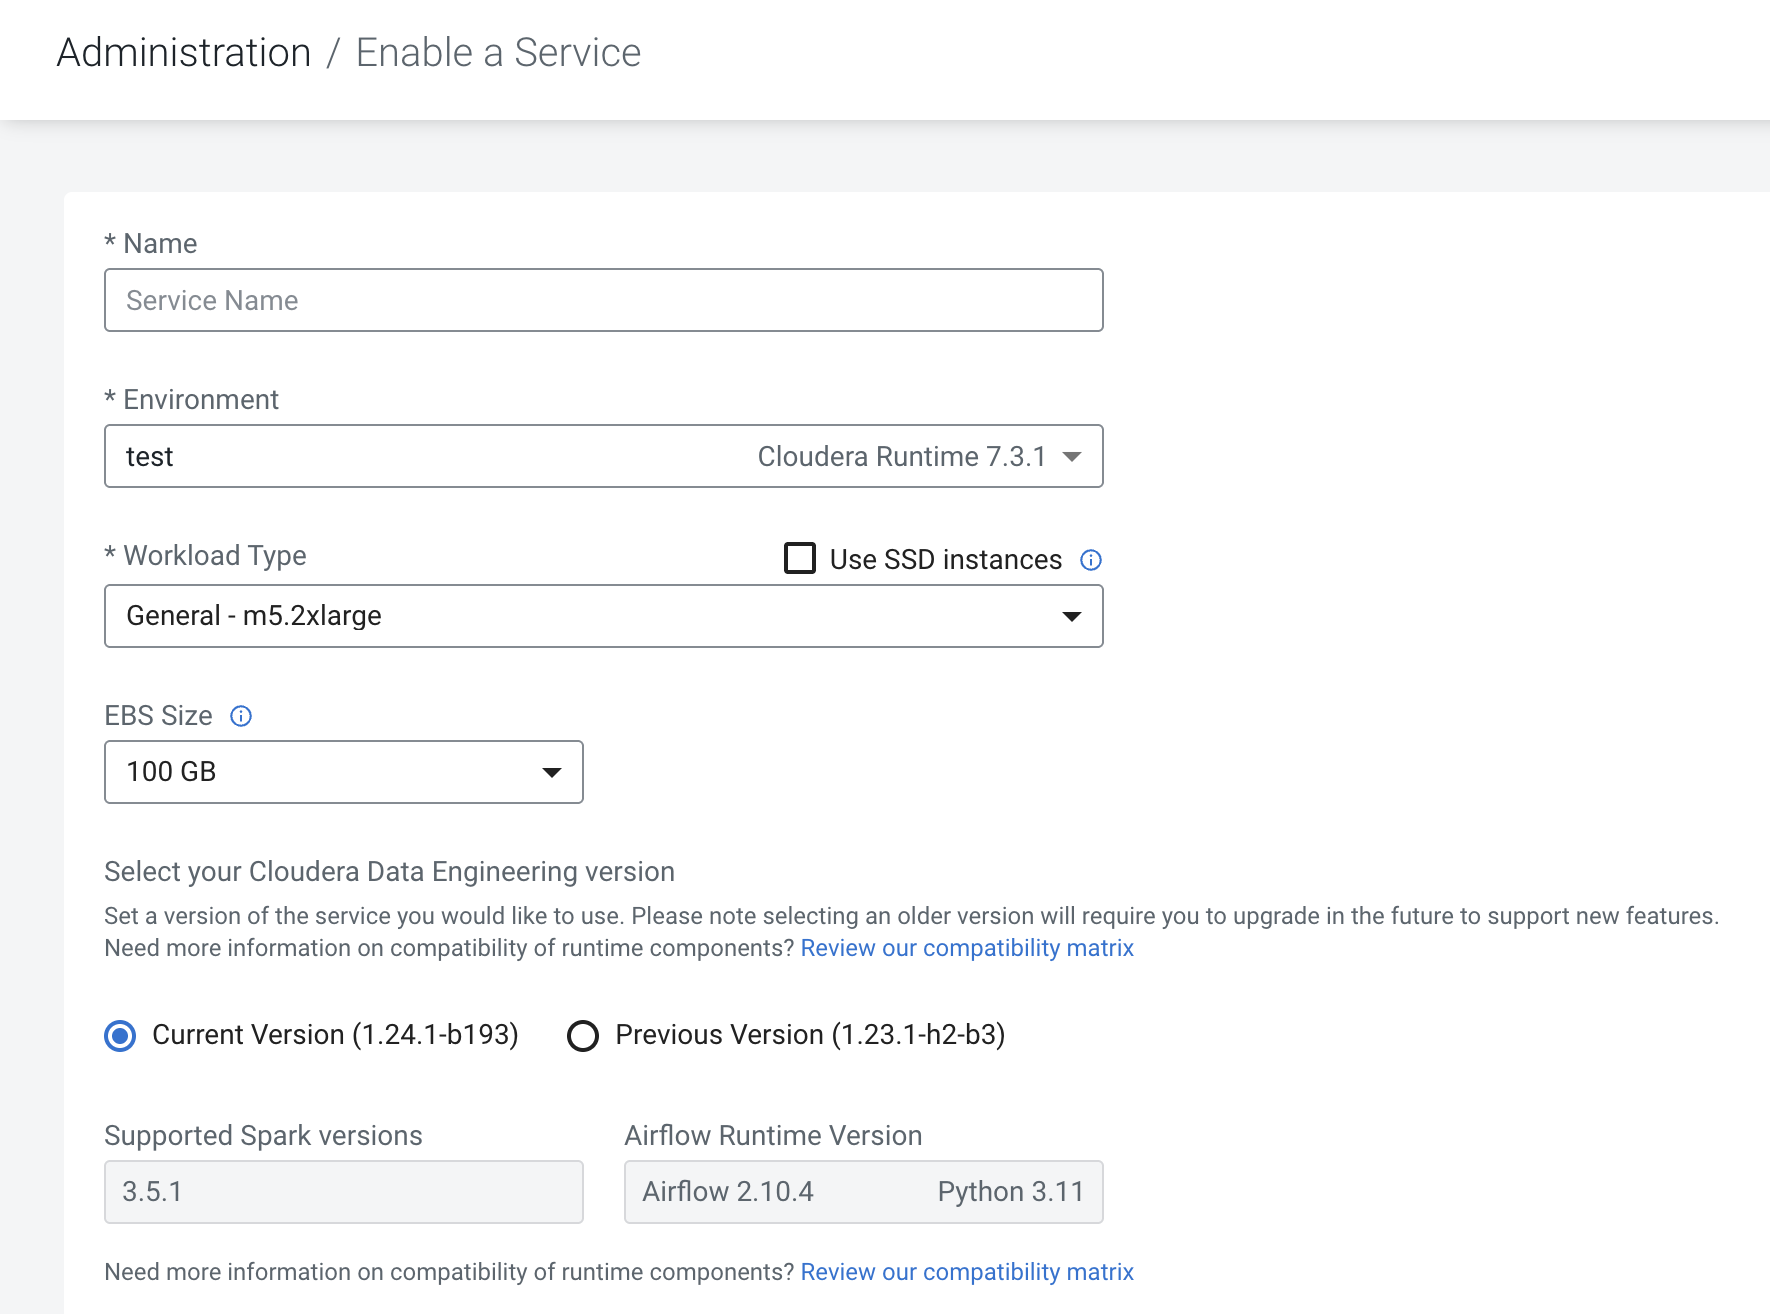The image size is (1770, 1314).
Task: Click the Cloudera Runtime 7.3.1 text
Action: pyautogui.click(x=901, y=457)
